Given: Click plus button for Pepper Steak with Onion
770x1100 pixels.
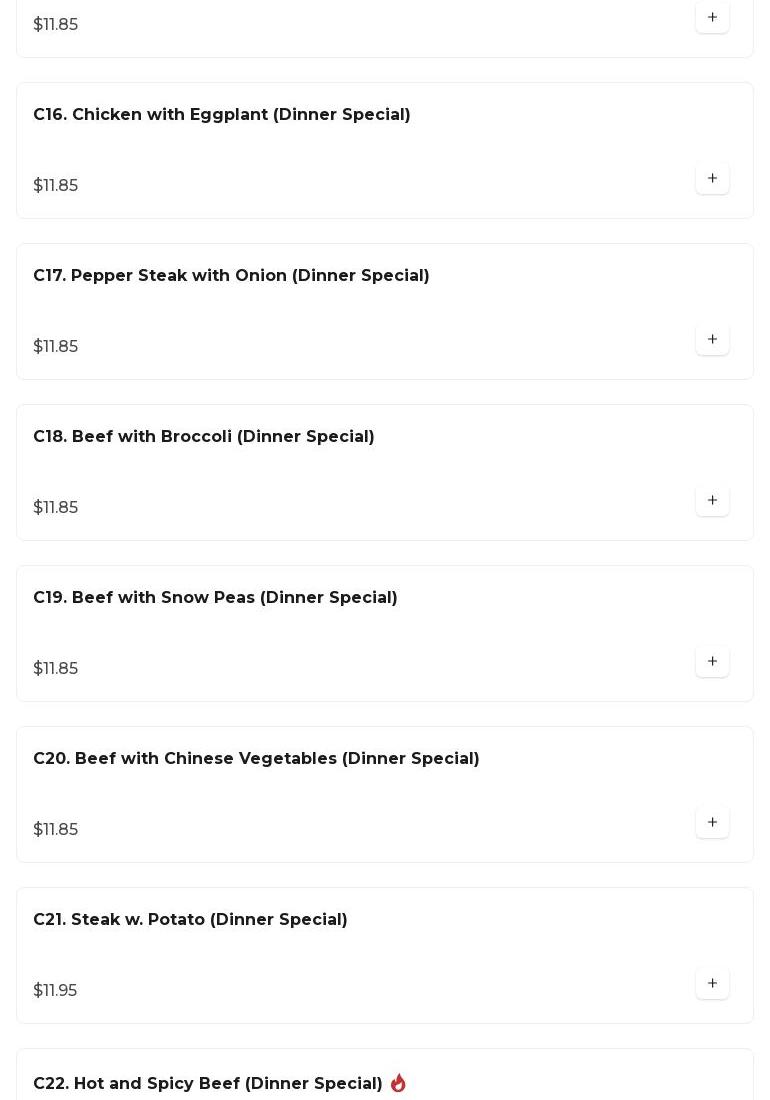Looking at the screenshot, I should 712,340.
